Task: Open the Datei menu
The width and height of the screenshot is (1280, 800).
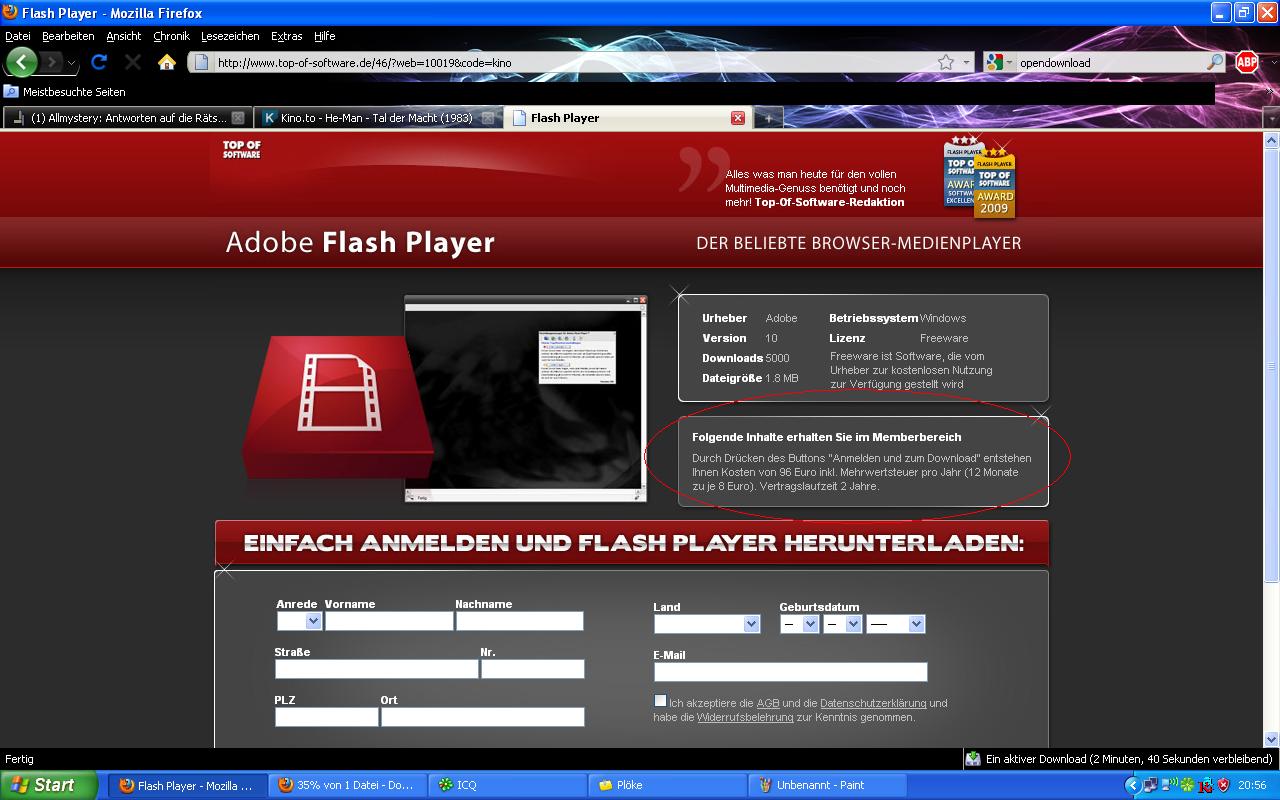Action: (x=18, y=36)
